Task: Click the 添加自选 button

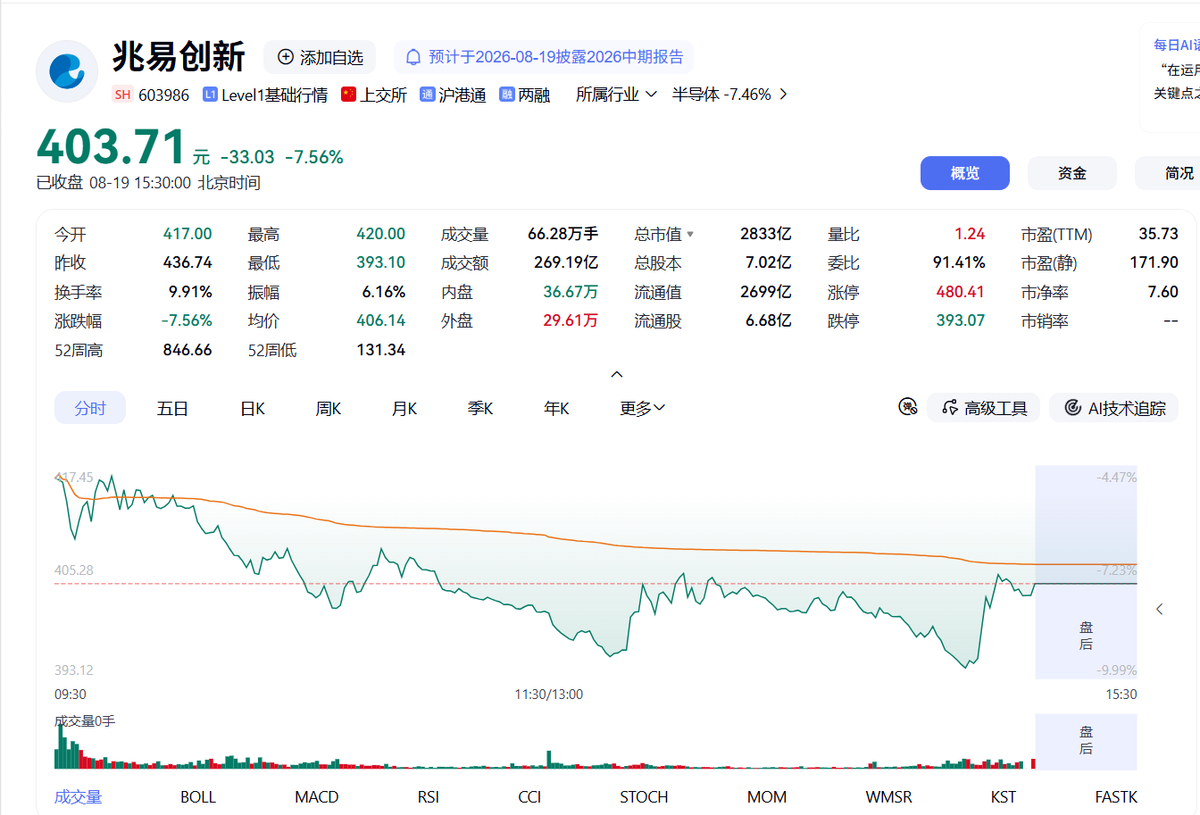Action: coord(319,57)
